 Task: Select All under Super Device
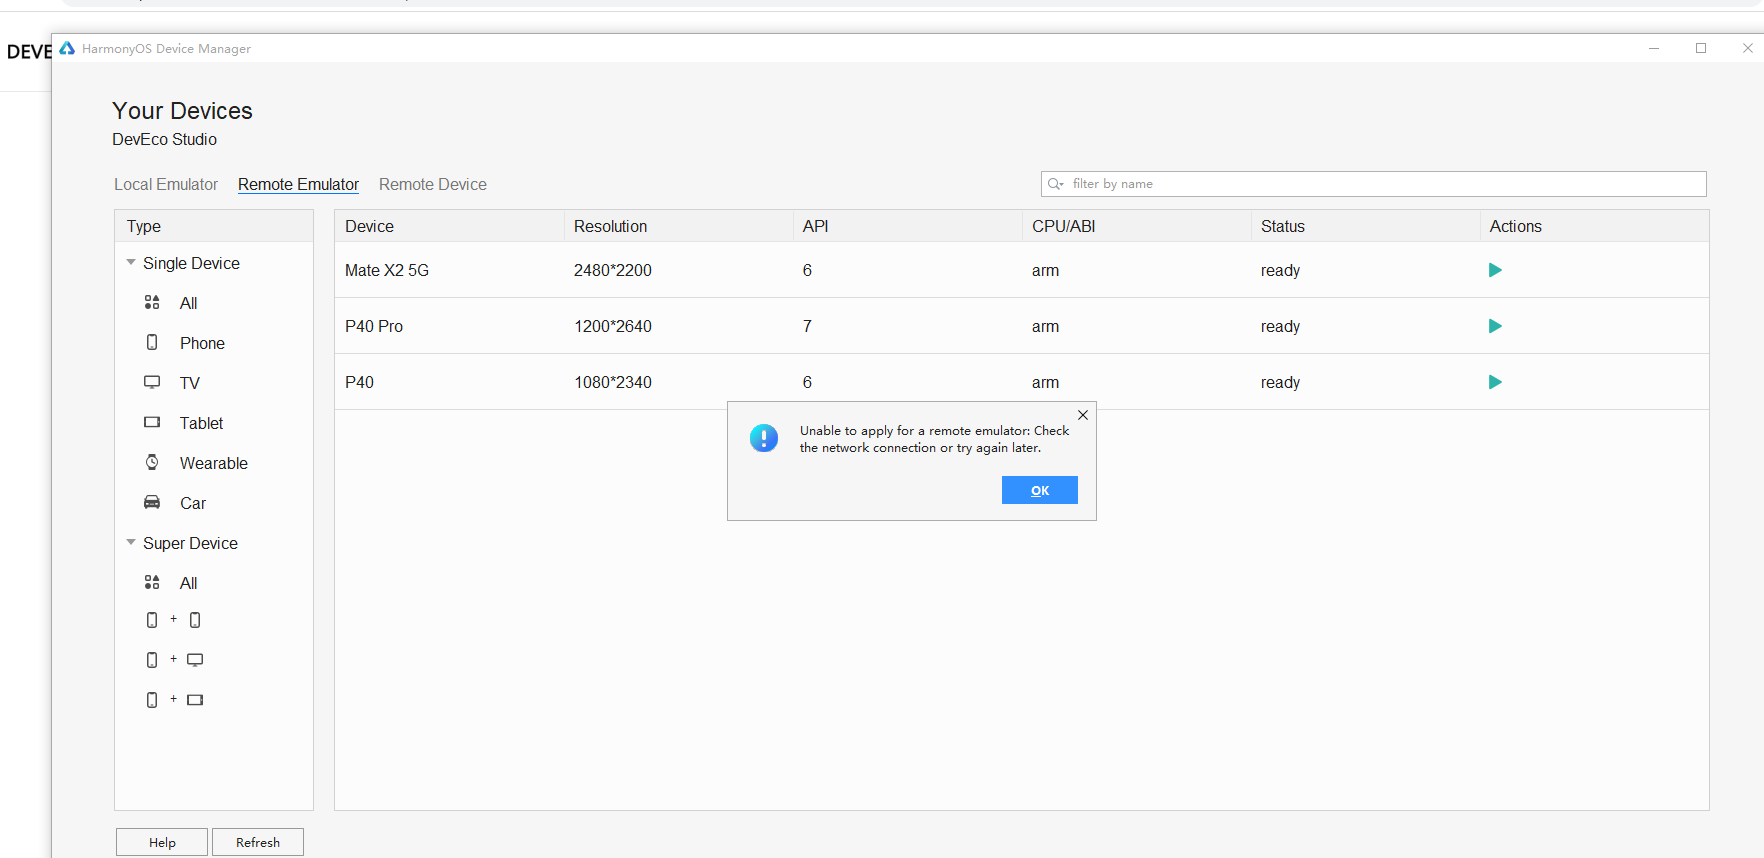[188, 583]
